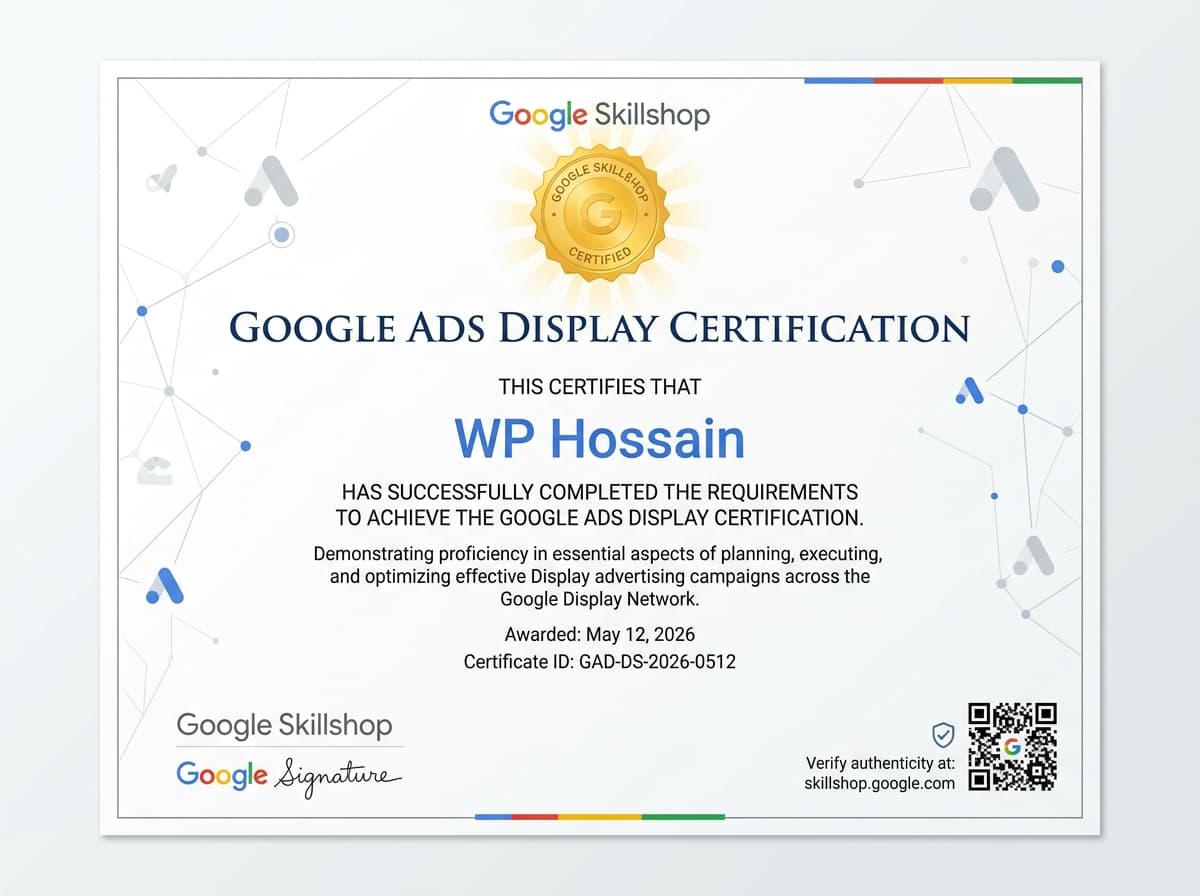Click the Verify authenticity at: label
Screen dimensions: 1200x896
click(x=880, y=763)
